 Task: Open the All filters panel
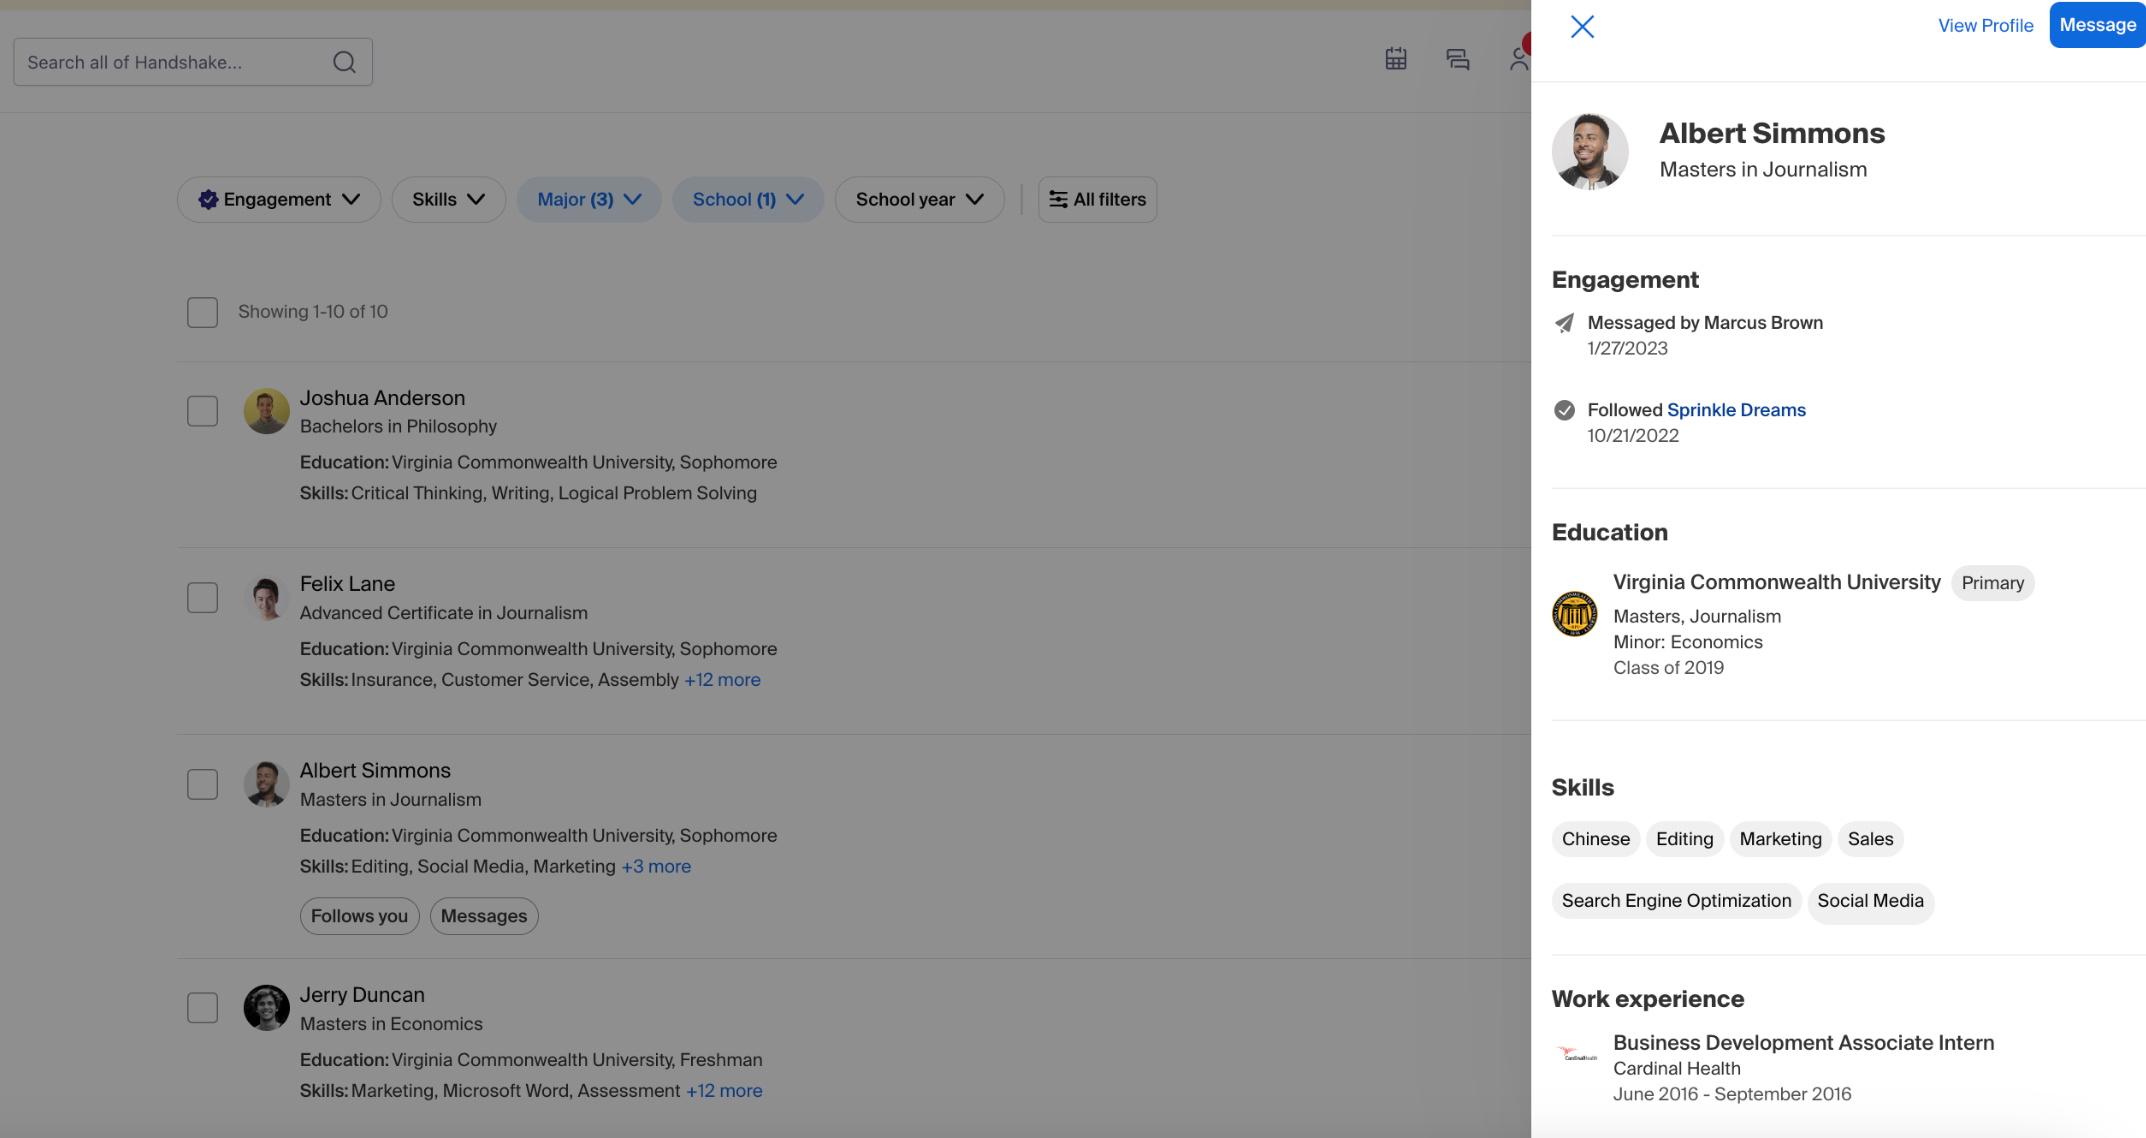tap(1097, 199)
